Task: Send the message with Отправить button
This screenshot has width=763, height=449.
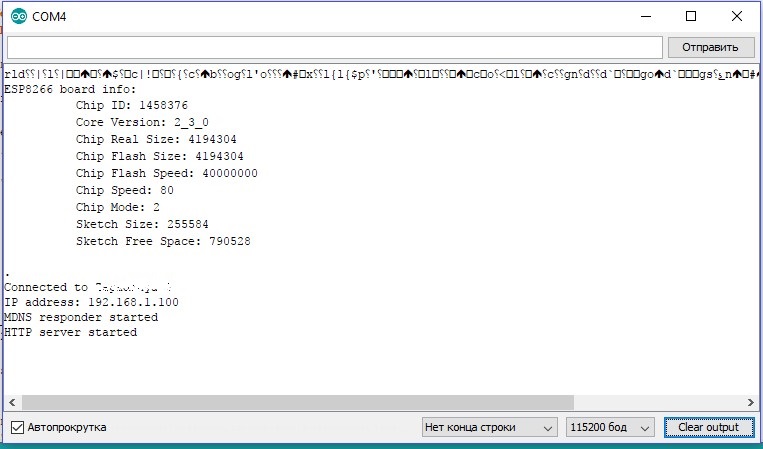Action: [x=710, y=47]
